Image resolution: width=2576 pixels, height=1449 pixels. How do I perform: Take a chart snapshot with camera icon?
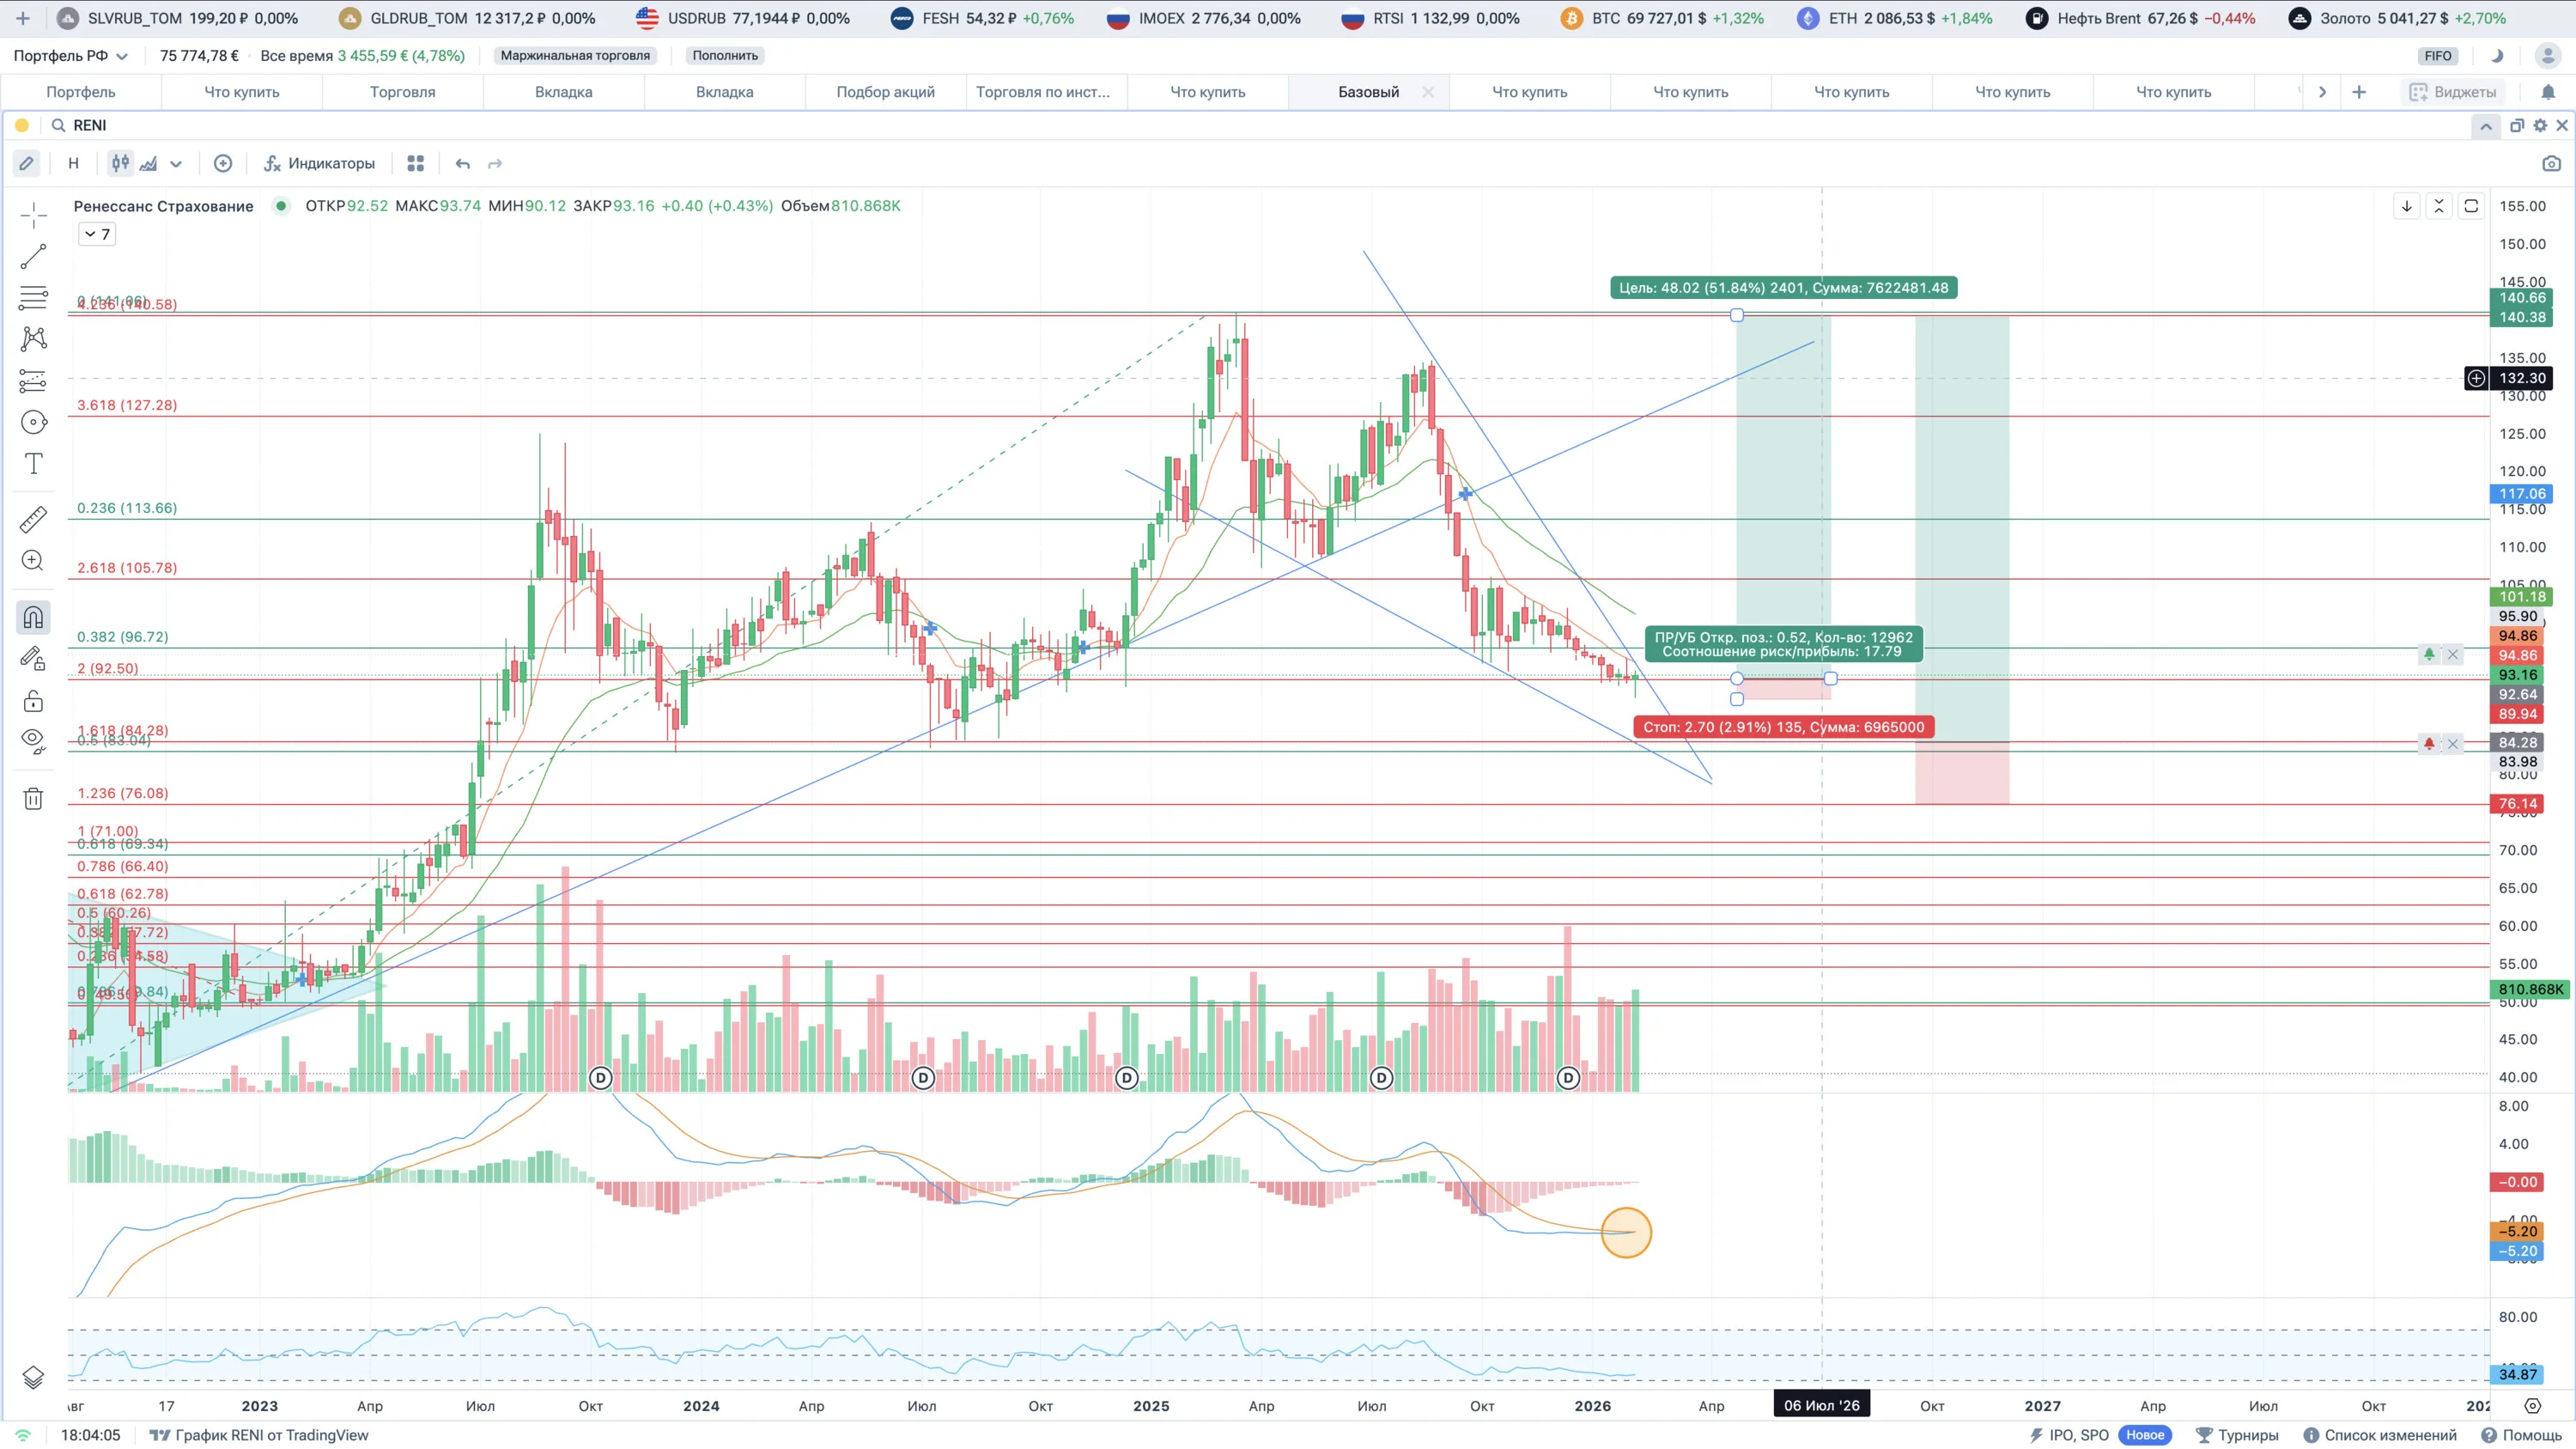(x=2551, y=163)
